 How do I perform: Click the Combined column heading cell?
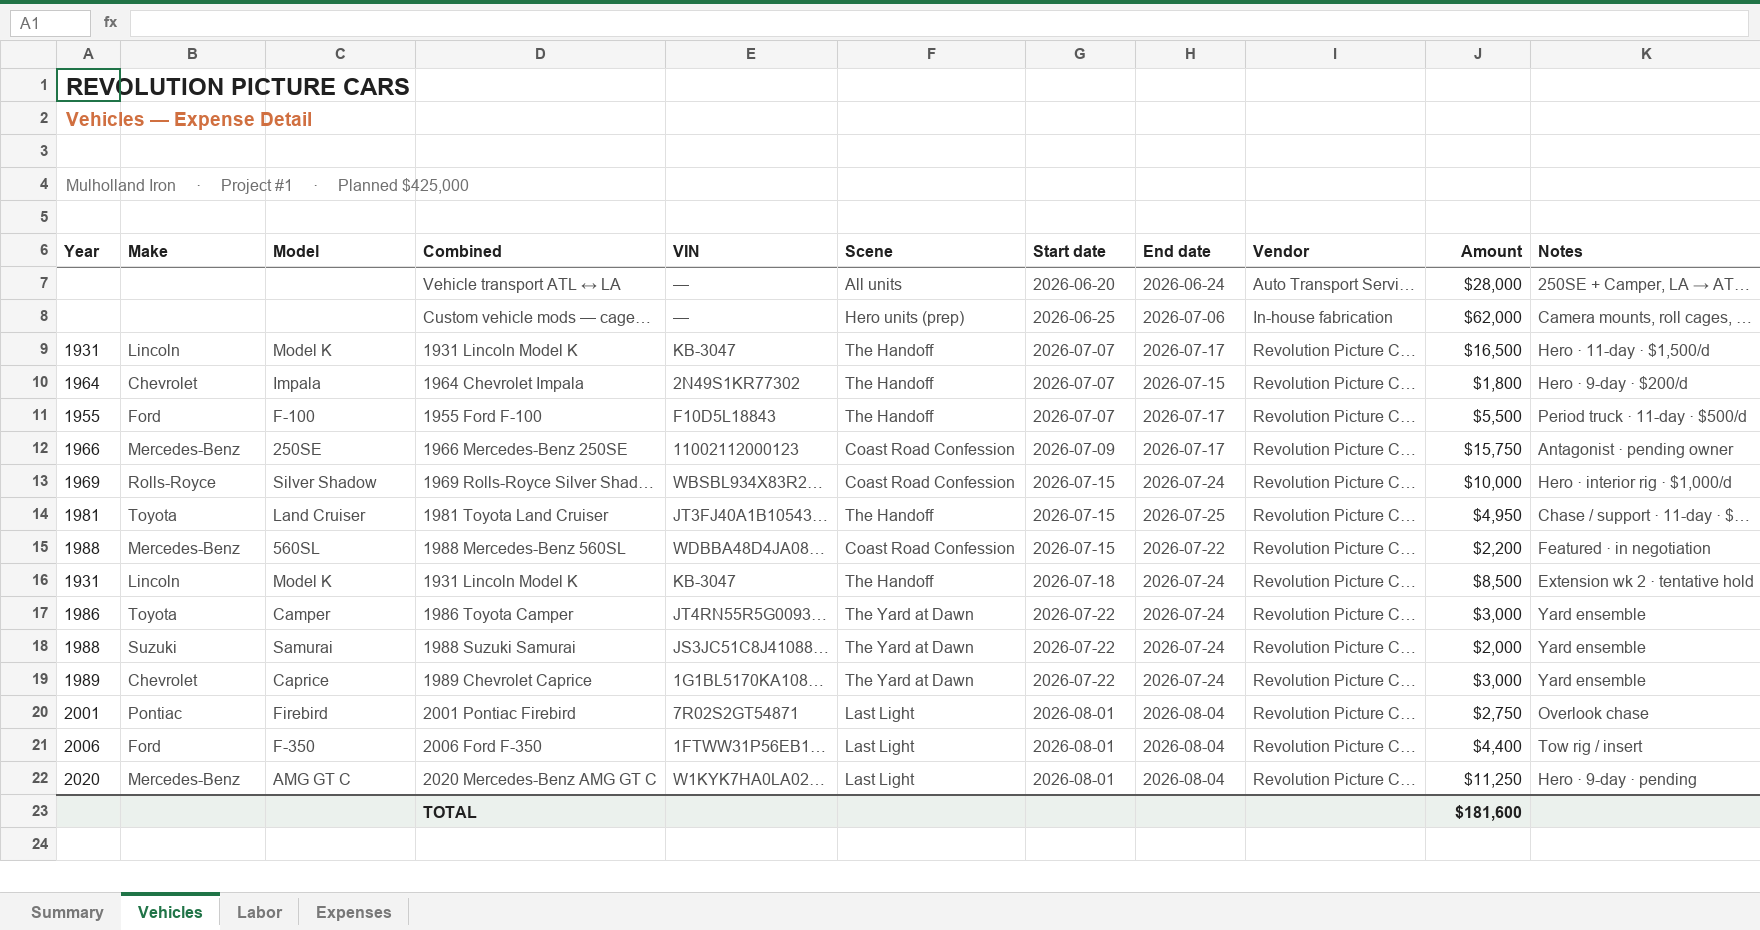click(540, 251)
